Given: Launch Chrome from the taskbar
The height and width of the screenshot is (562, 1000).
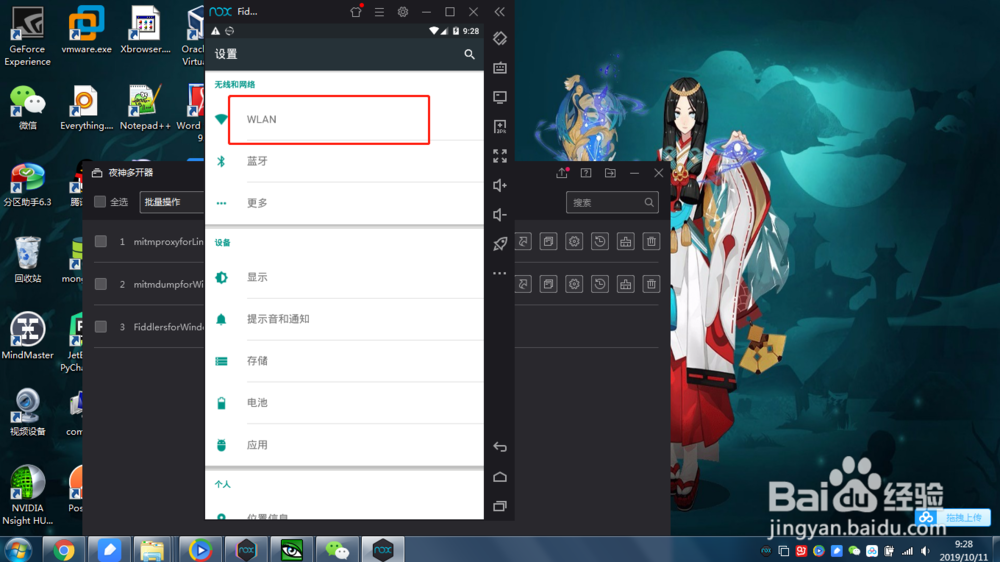Looking at the screenshot, I should pos(63,550).
